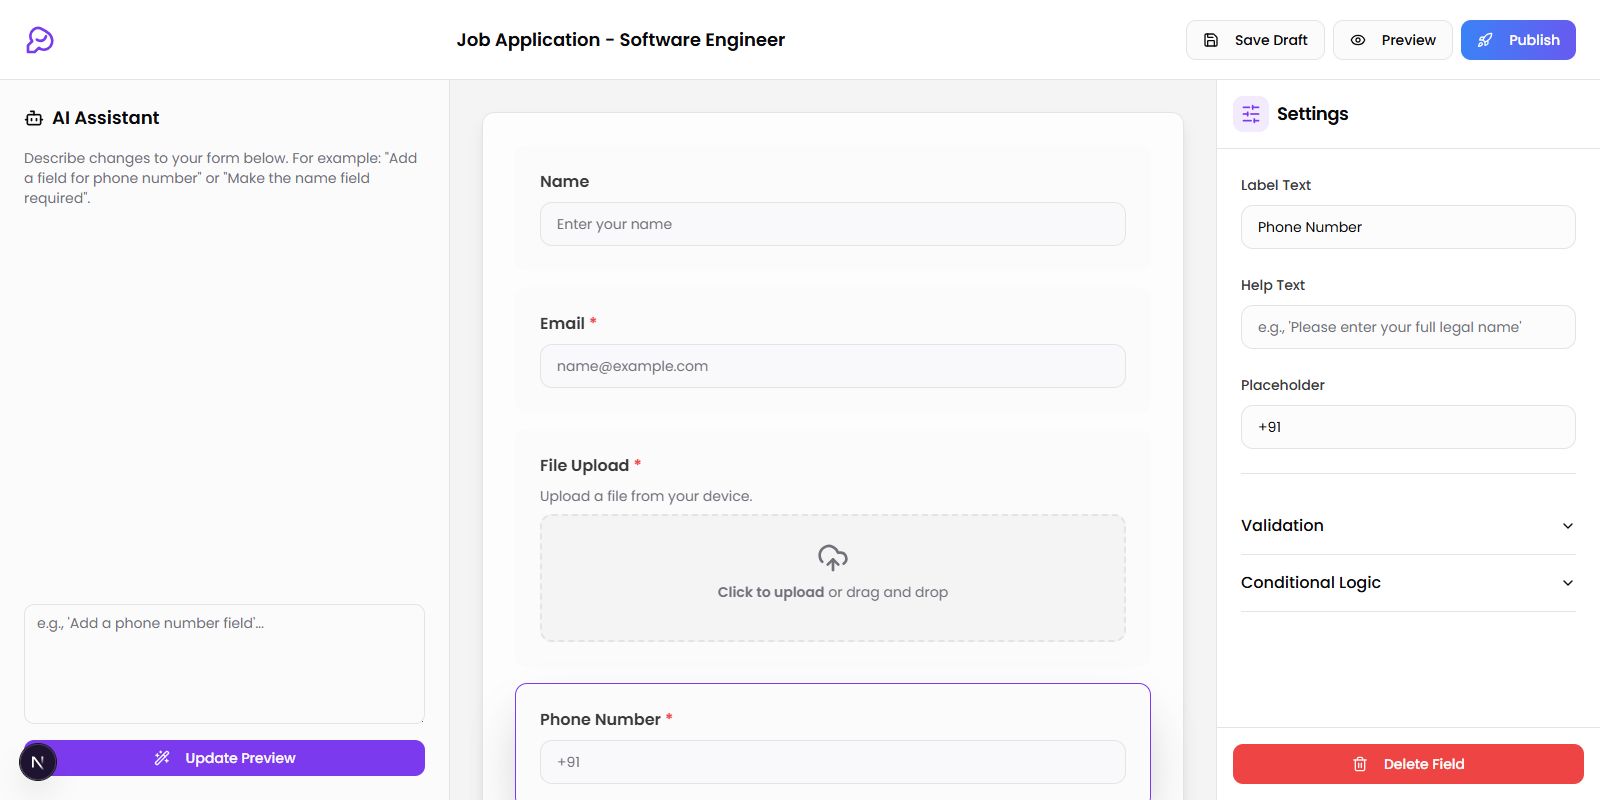Click the rocket icon on Publish
1600x800 pixels.
(x=1485, y=40)
